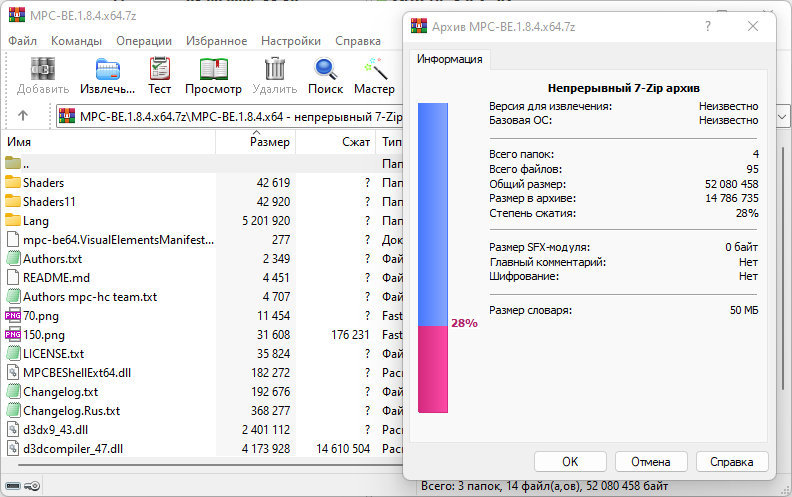Select the Shaders folder icon
This screenshot has height=497, width=792.
point(13,182)
